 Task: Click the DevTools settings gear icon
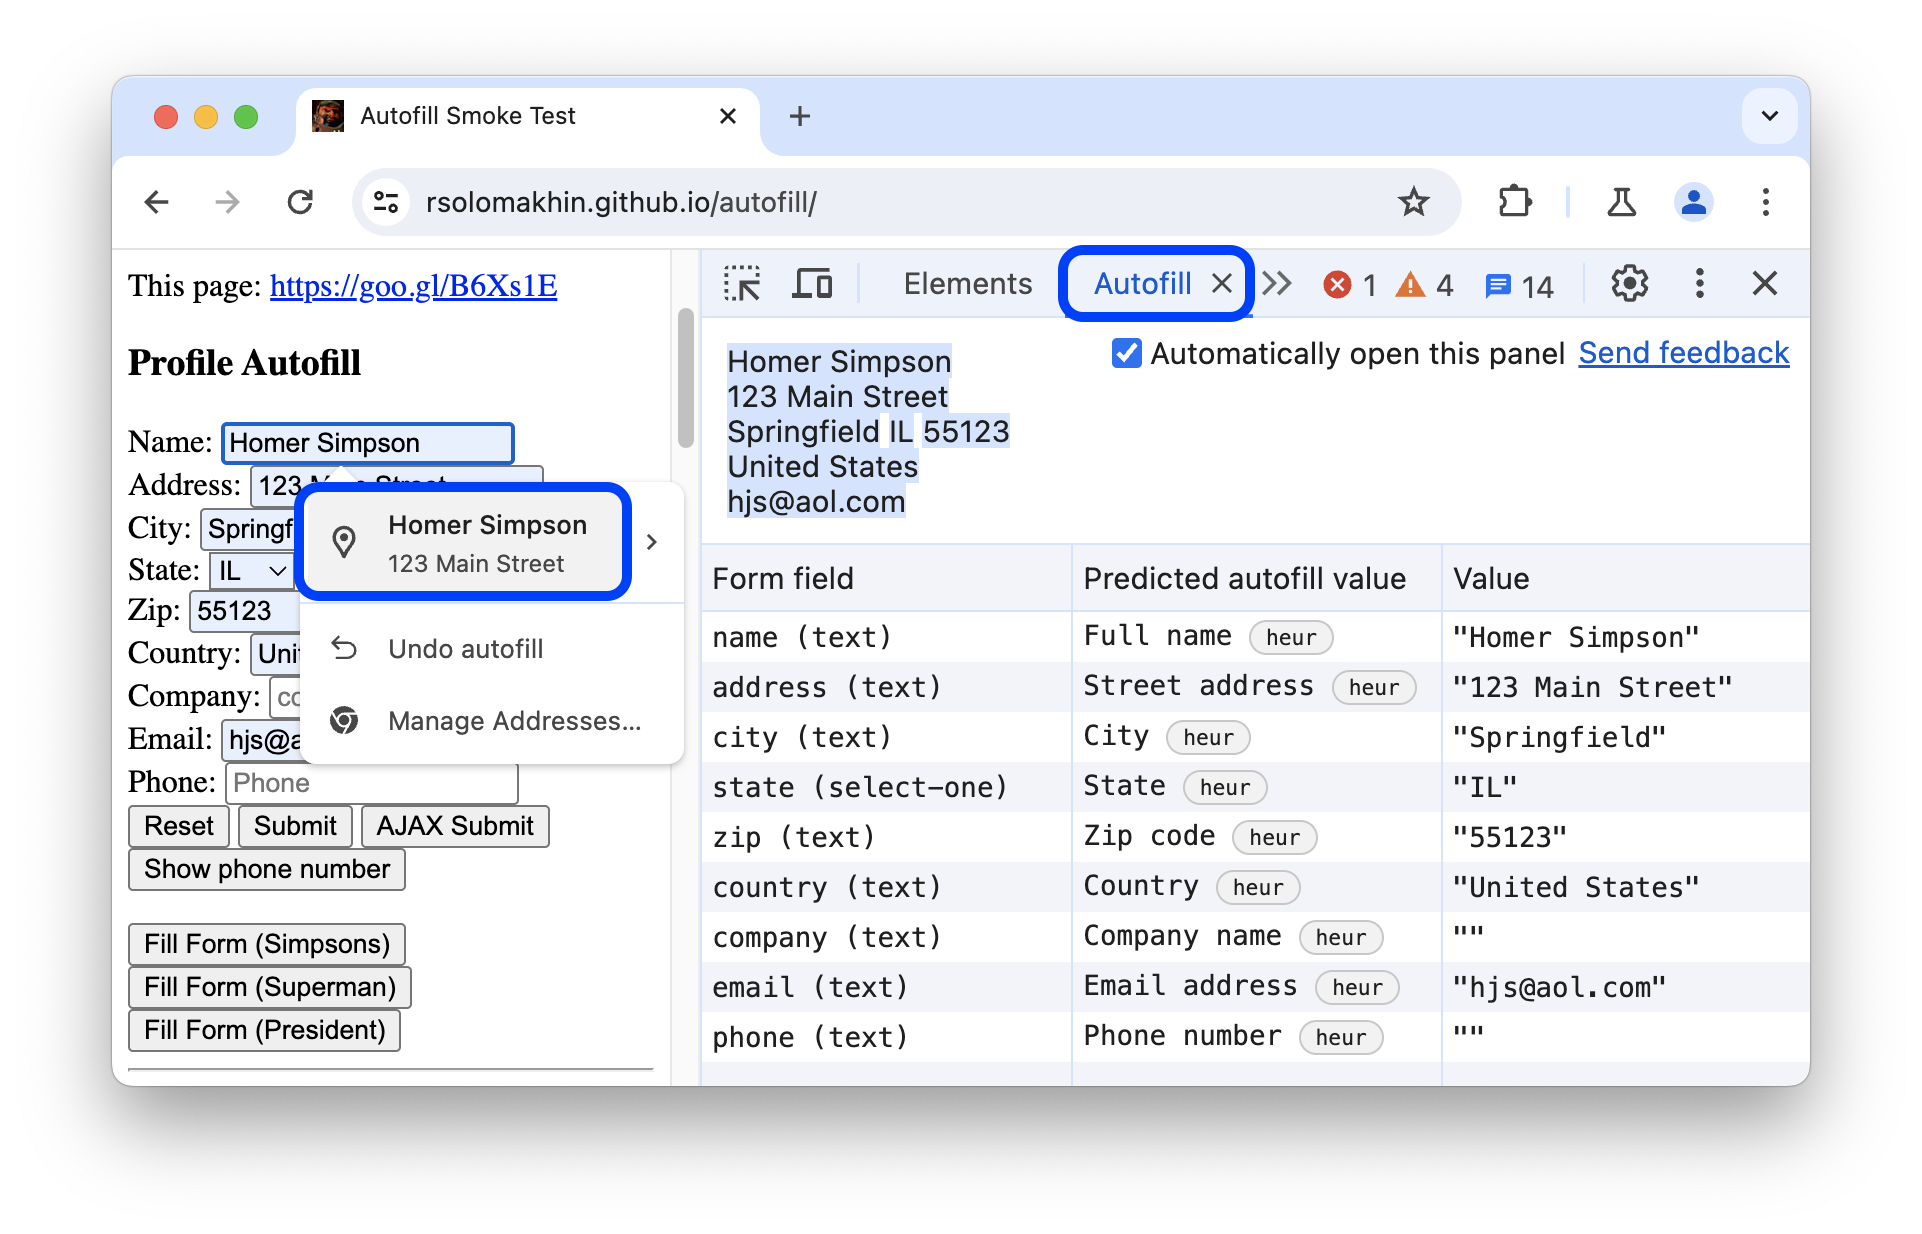click(1631, 282)
